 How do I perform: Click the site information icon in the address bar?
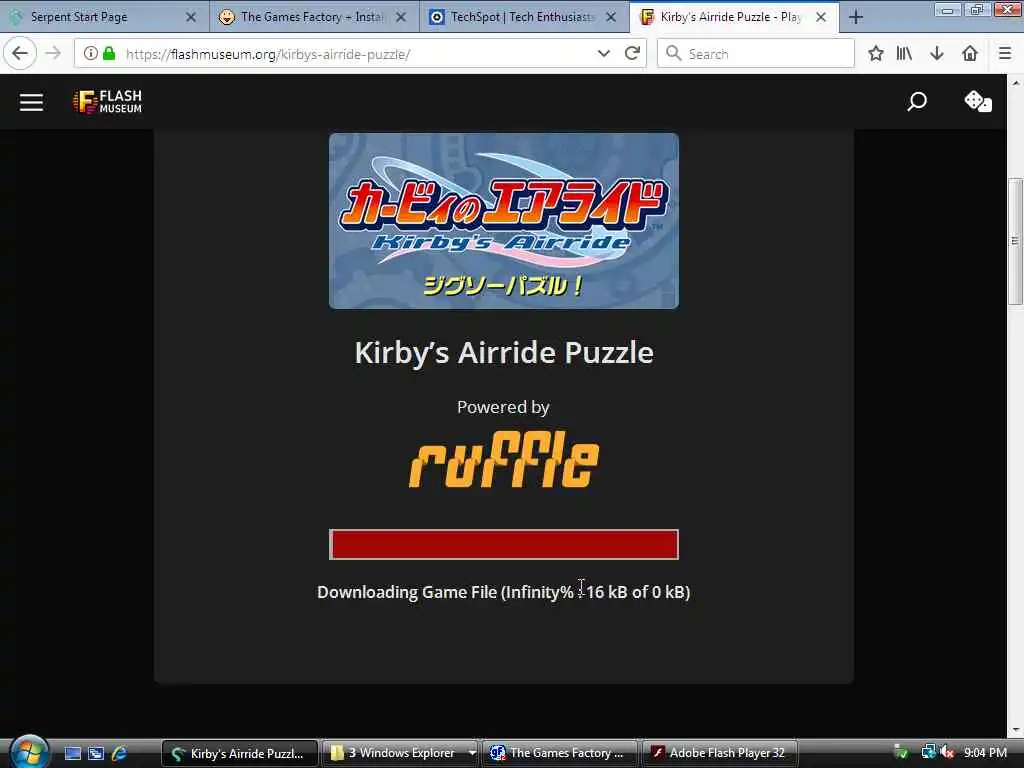(x=91, y=54)
